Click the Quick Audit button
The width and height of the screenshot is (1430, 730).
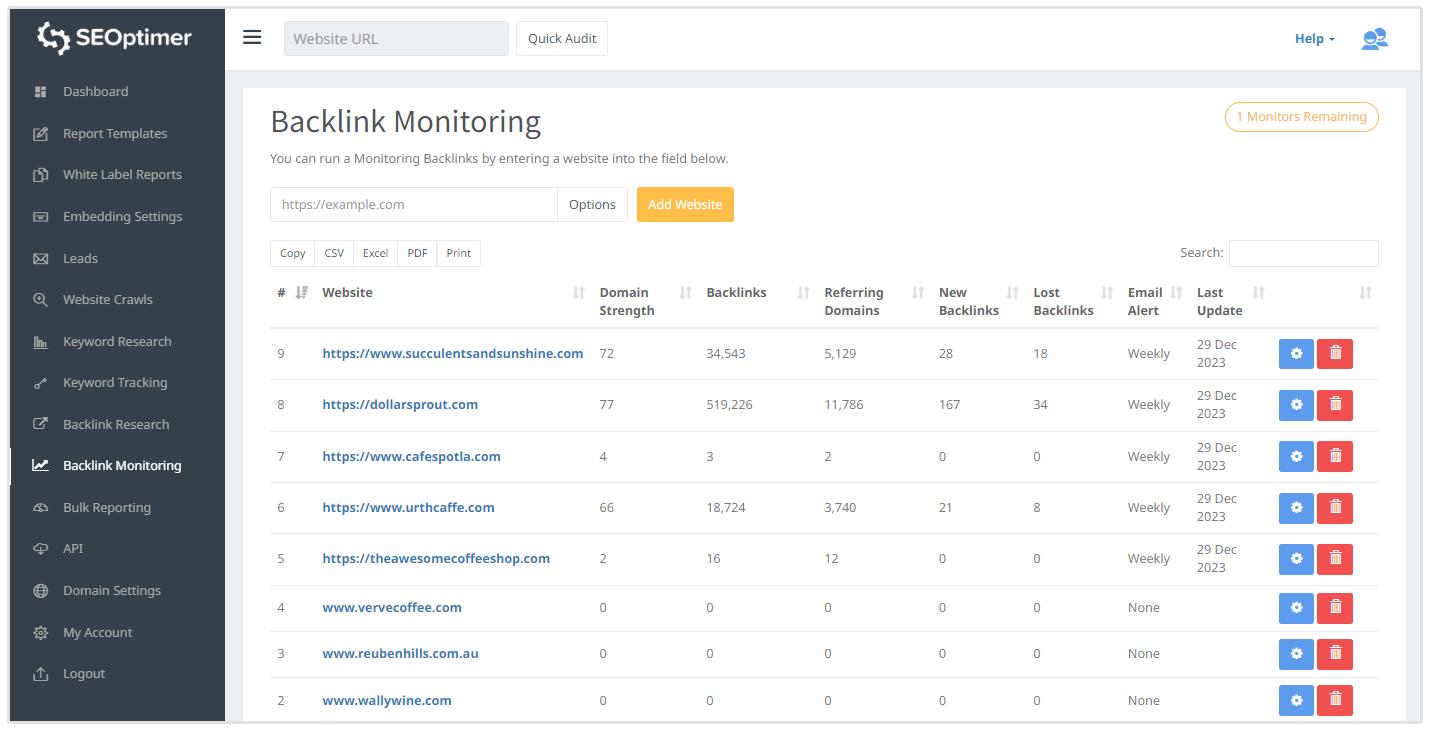pos(562,38)
